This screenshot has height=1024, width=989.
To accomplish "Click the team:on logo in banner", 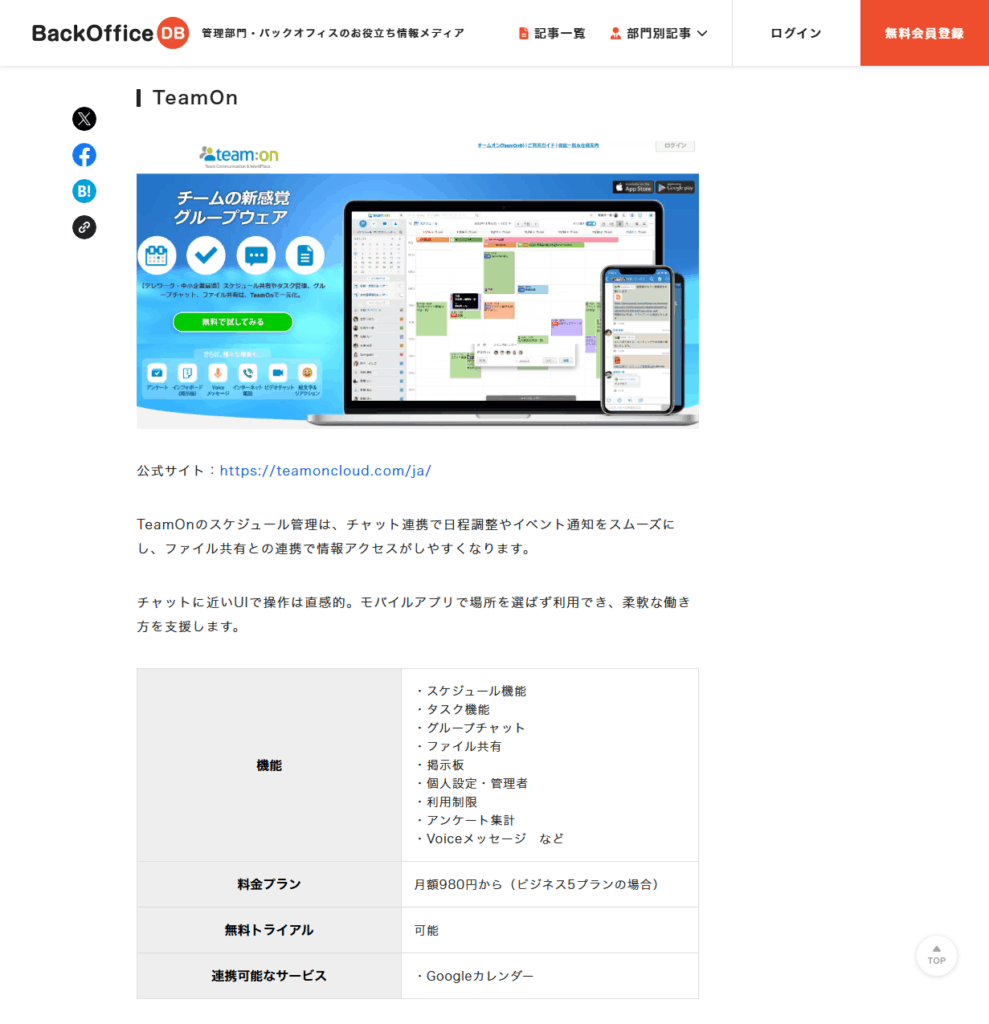I will coord(239,156).
